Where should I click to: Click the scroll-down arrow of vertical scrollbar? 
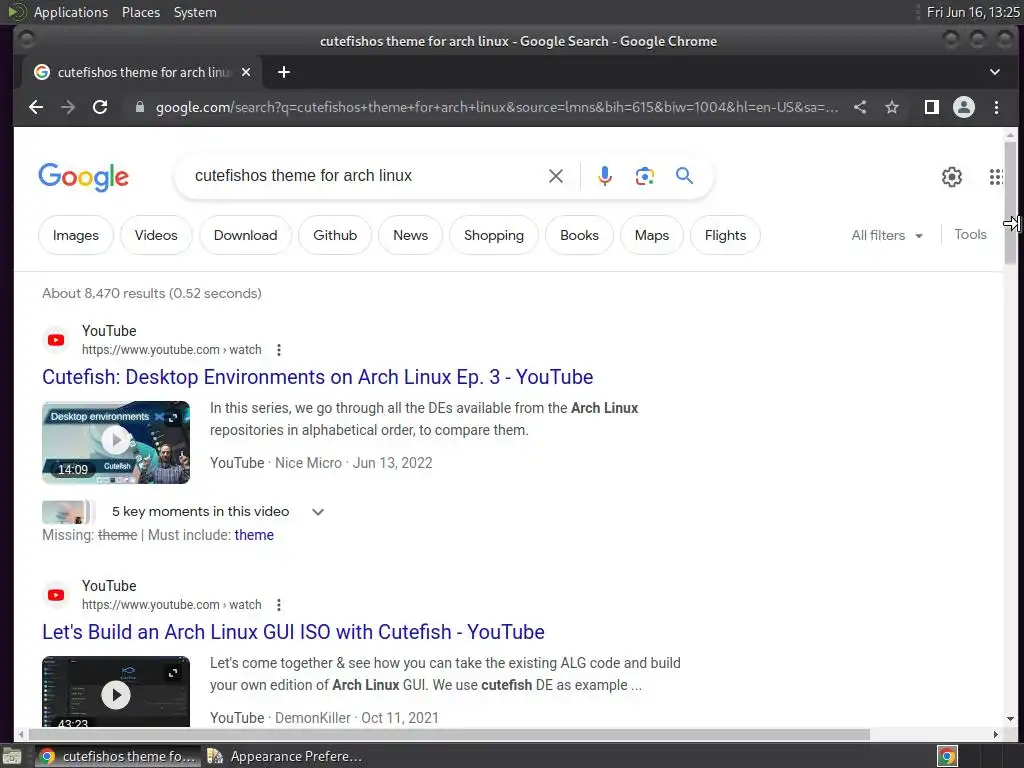(1010, 718)
